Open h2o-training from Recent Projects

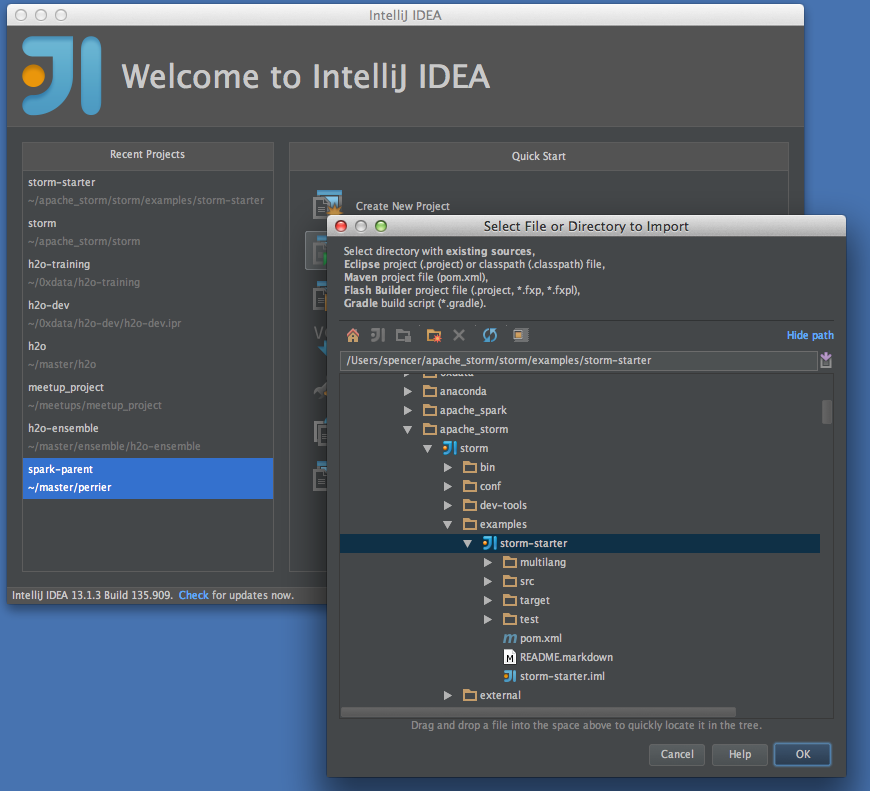59,264
